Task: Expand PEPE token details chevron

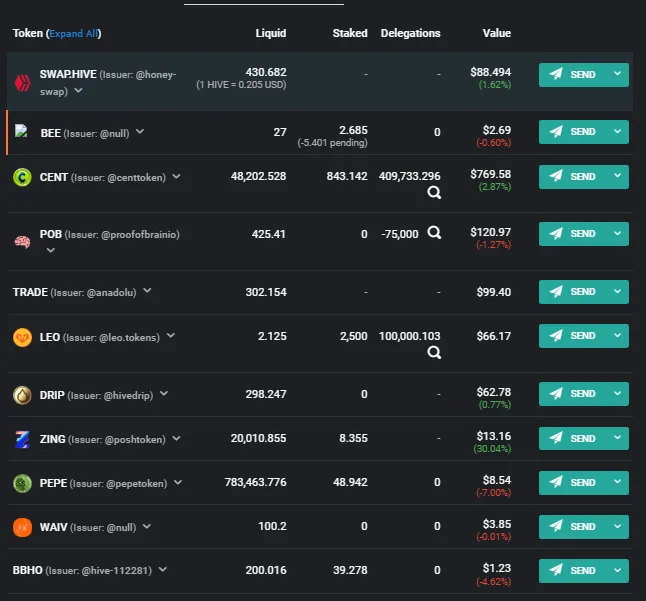Action: click(178, 482)
